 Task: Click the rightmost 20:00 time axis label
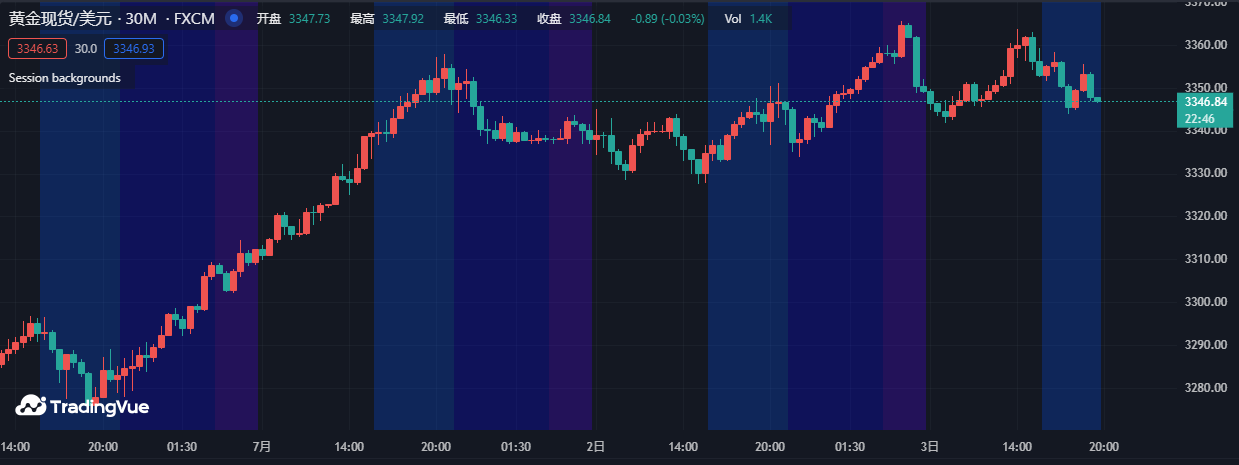click(1103, 447)
